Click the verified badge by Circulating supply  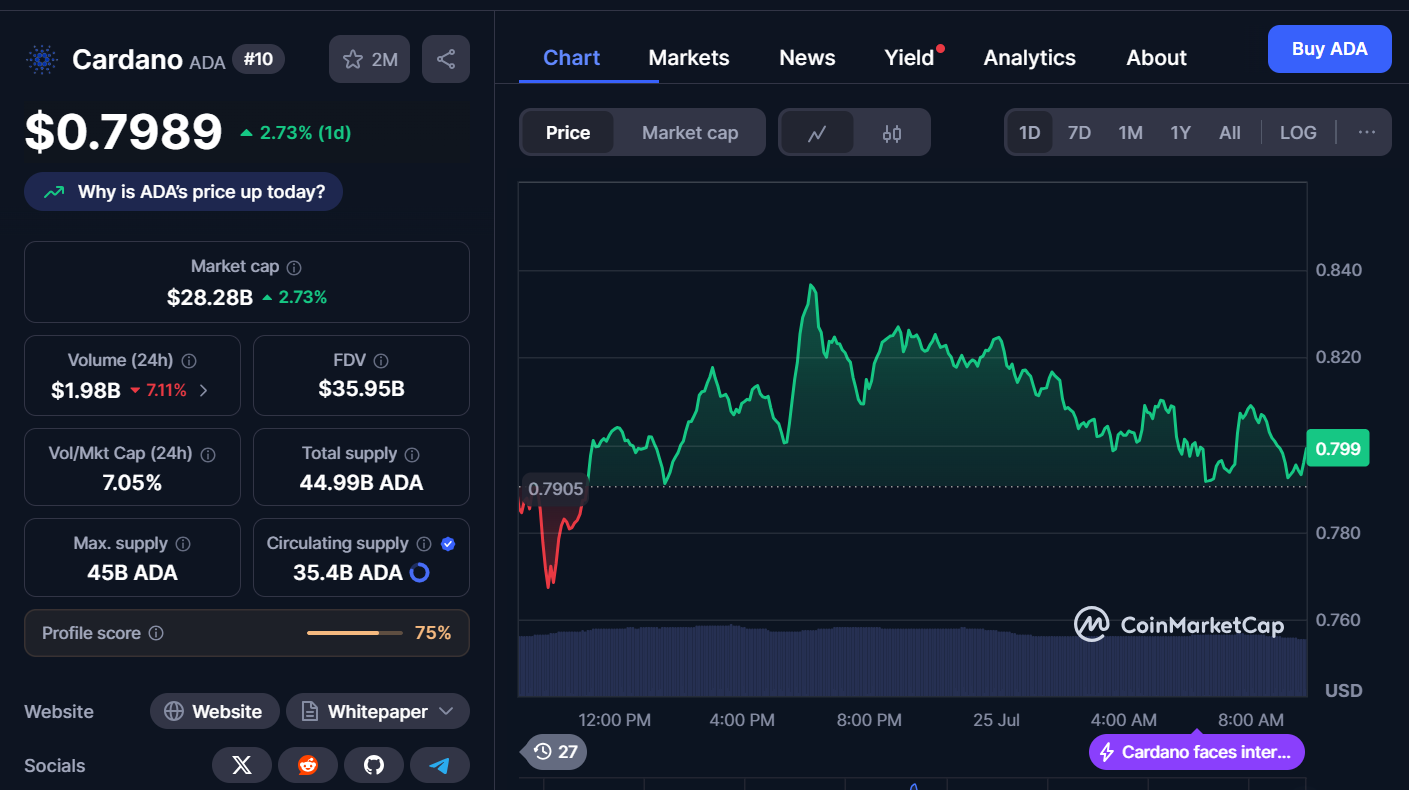[448, 544]
